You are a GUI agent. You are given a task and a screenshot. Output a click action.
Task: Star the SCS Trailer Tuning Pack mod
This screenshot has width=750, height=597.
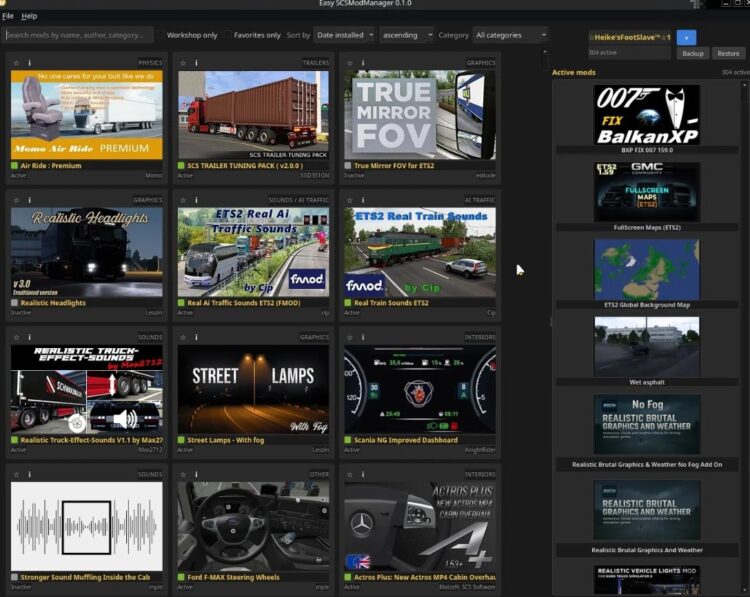183,63
